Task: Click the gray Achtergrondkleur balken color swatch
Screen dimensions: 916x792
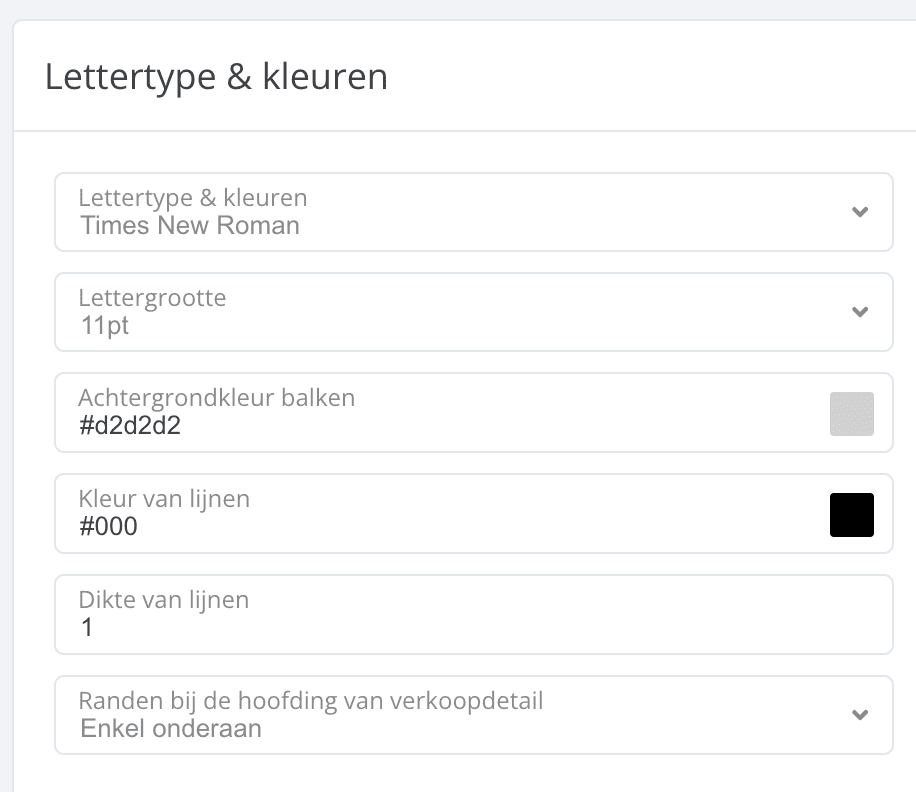Action: click(852, 414)
